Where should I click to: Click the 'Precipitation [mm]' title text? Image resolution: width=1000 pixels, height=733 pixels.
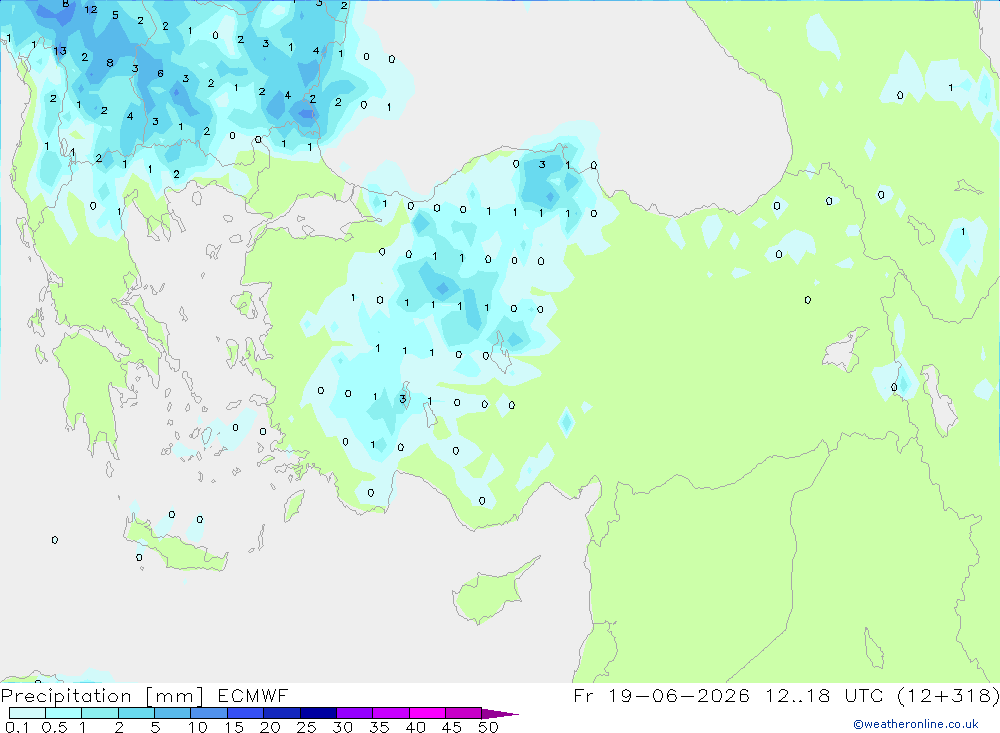click(x=102, y=695)
